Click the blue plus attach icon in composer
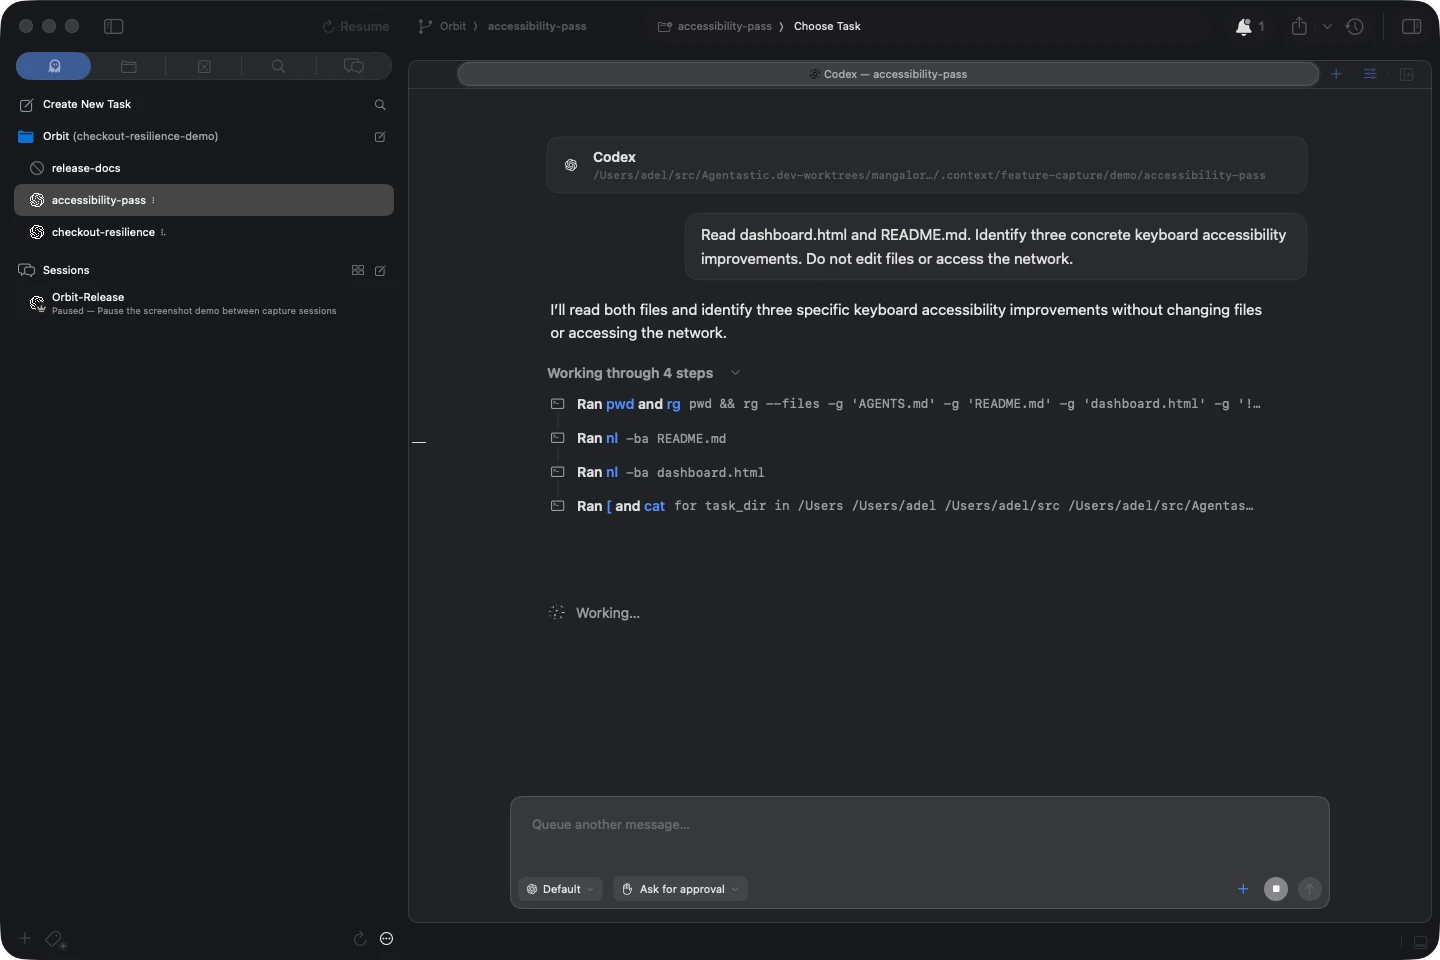Image resolution: width=1440 pixels, height=960 pixels. pos(1243,889)
